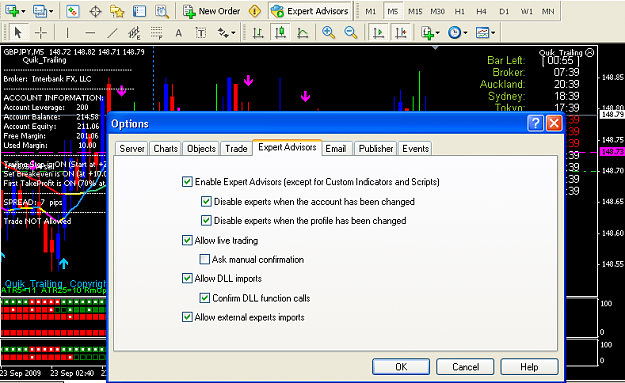Switch timeframe to M15
625x383 pixels.
[x=415, y=12]
